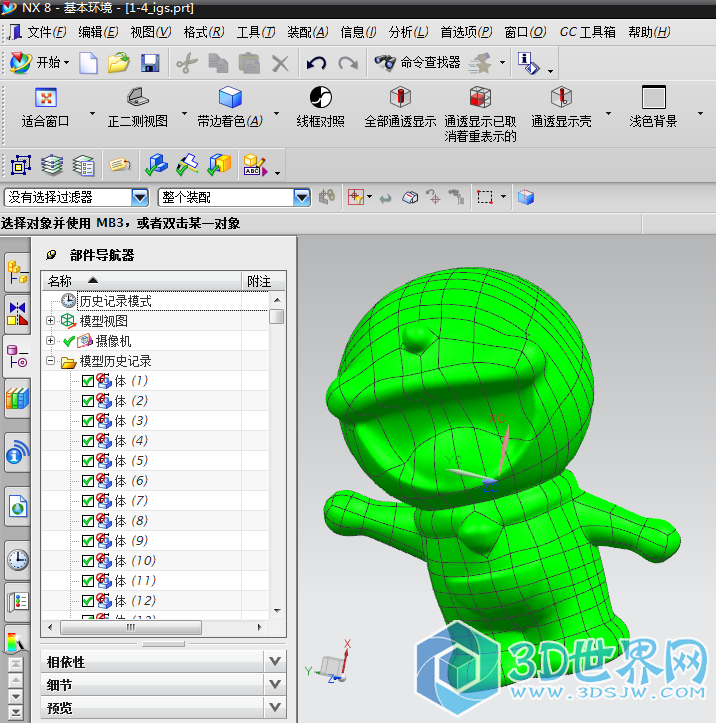
Task: Click Fit to Window (适合窗口) icon
Action: point(45,98)
